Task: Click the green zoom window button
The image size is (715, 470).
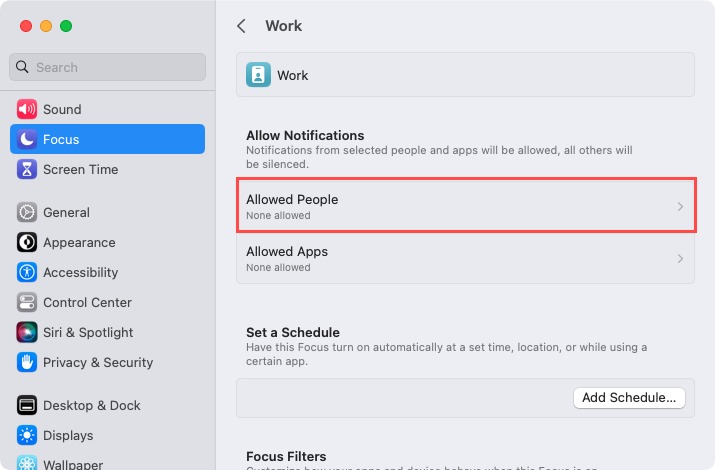Action: click(x=66, y=26)
